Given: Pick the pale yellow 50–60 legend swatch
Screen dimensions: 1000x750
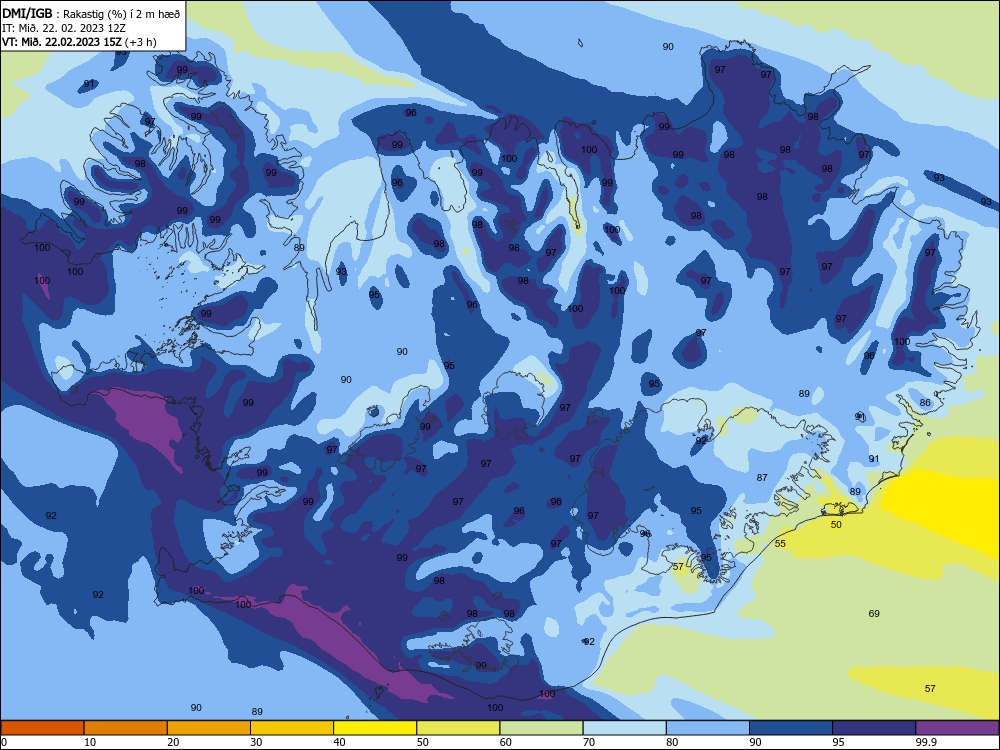Looking at the screenshot, I should point(458,728).
